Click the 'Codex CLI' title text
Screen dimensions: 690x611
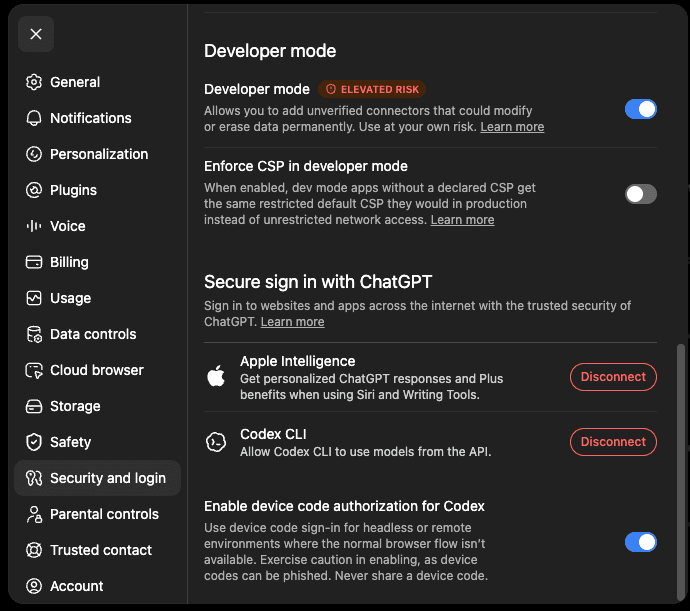[x=273, y=434]
